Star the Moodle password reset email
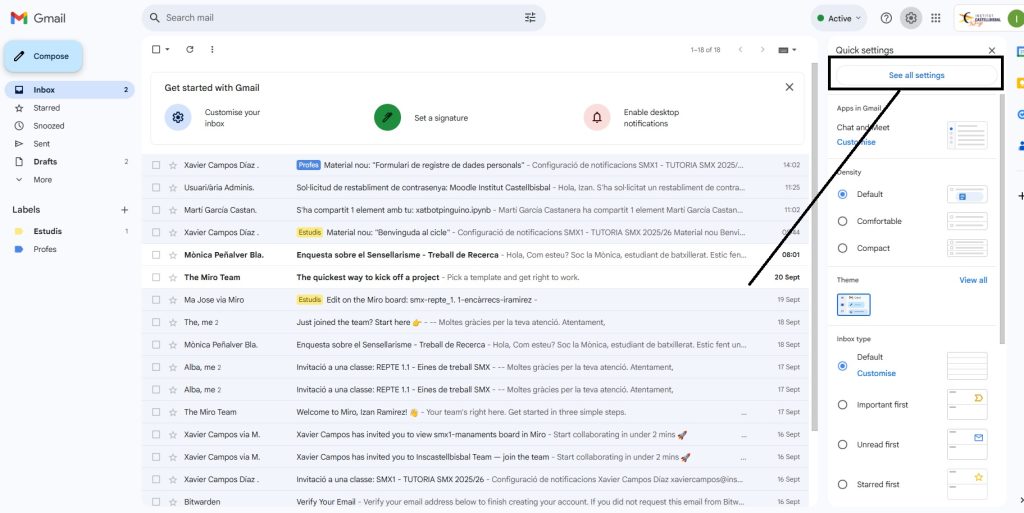The image size is (1024, 513). click(173, 187)
